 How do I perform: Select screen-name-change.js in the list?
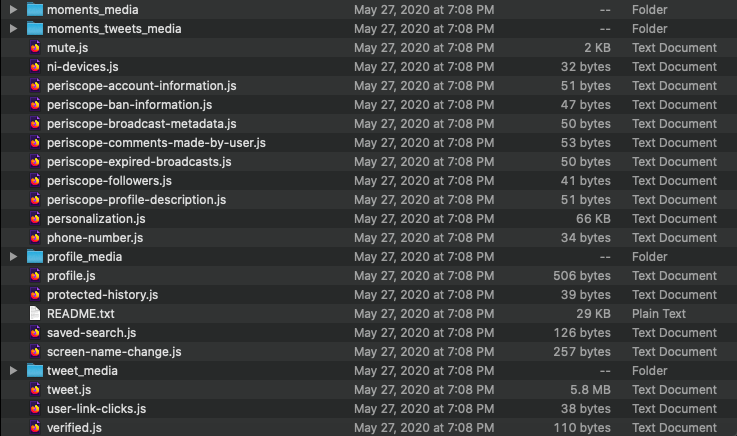[x=114, y=352]
